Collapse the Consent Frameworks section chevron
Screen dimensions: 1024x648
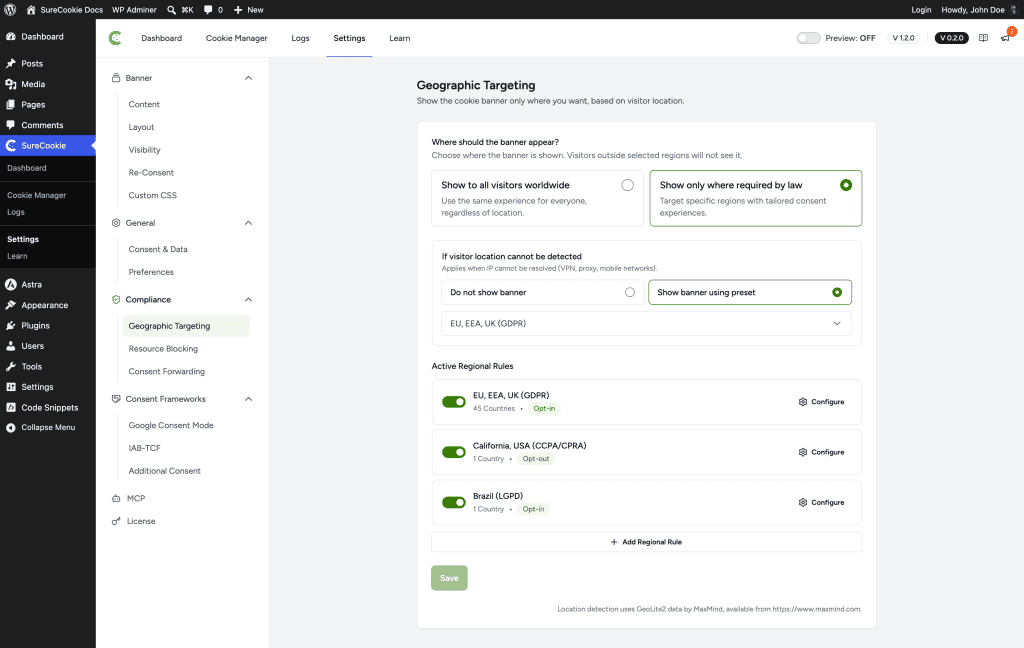click(248, 399)
